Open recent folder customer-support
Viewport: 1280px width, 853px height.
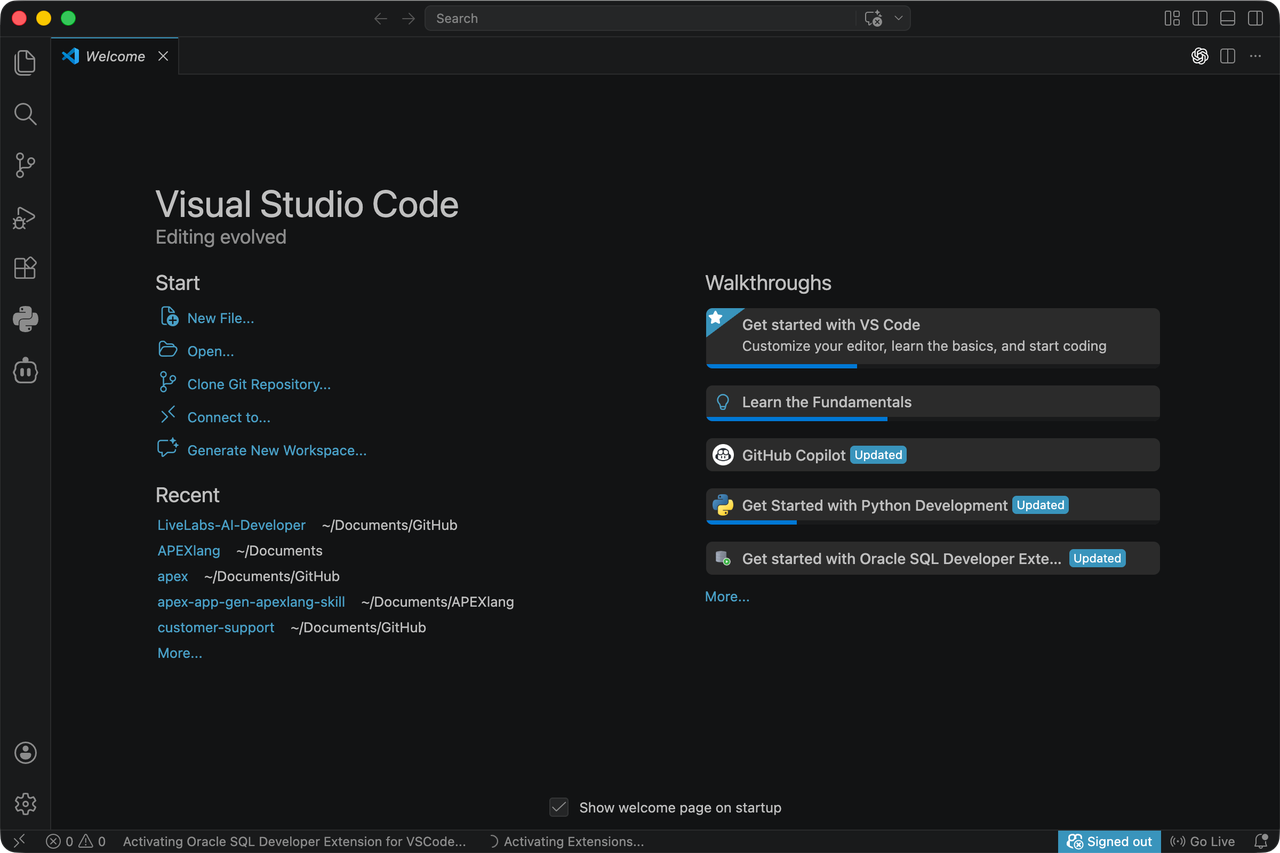(215, 628)
